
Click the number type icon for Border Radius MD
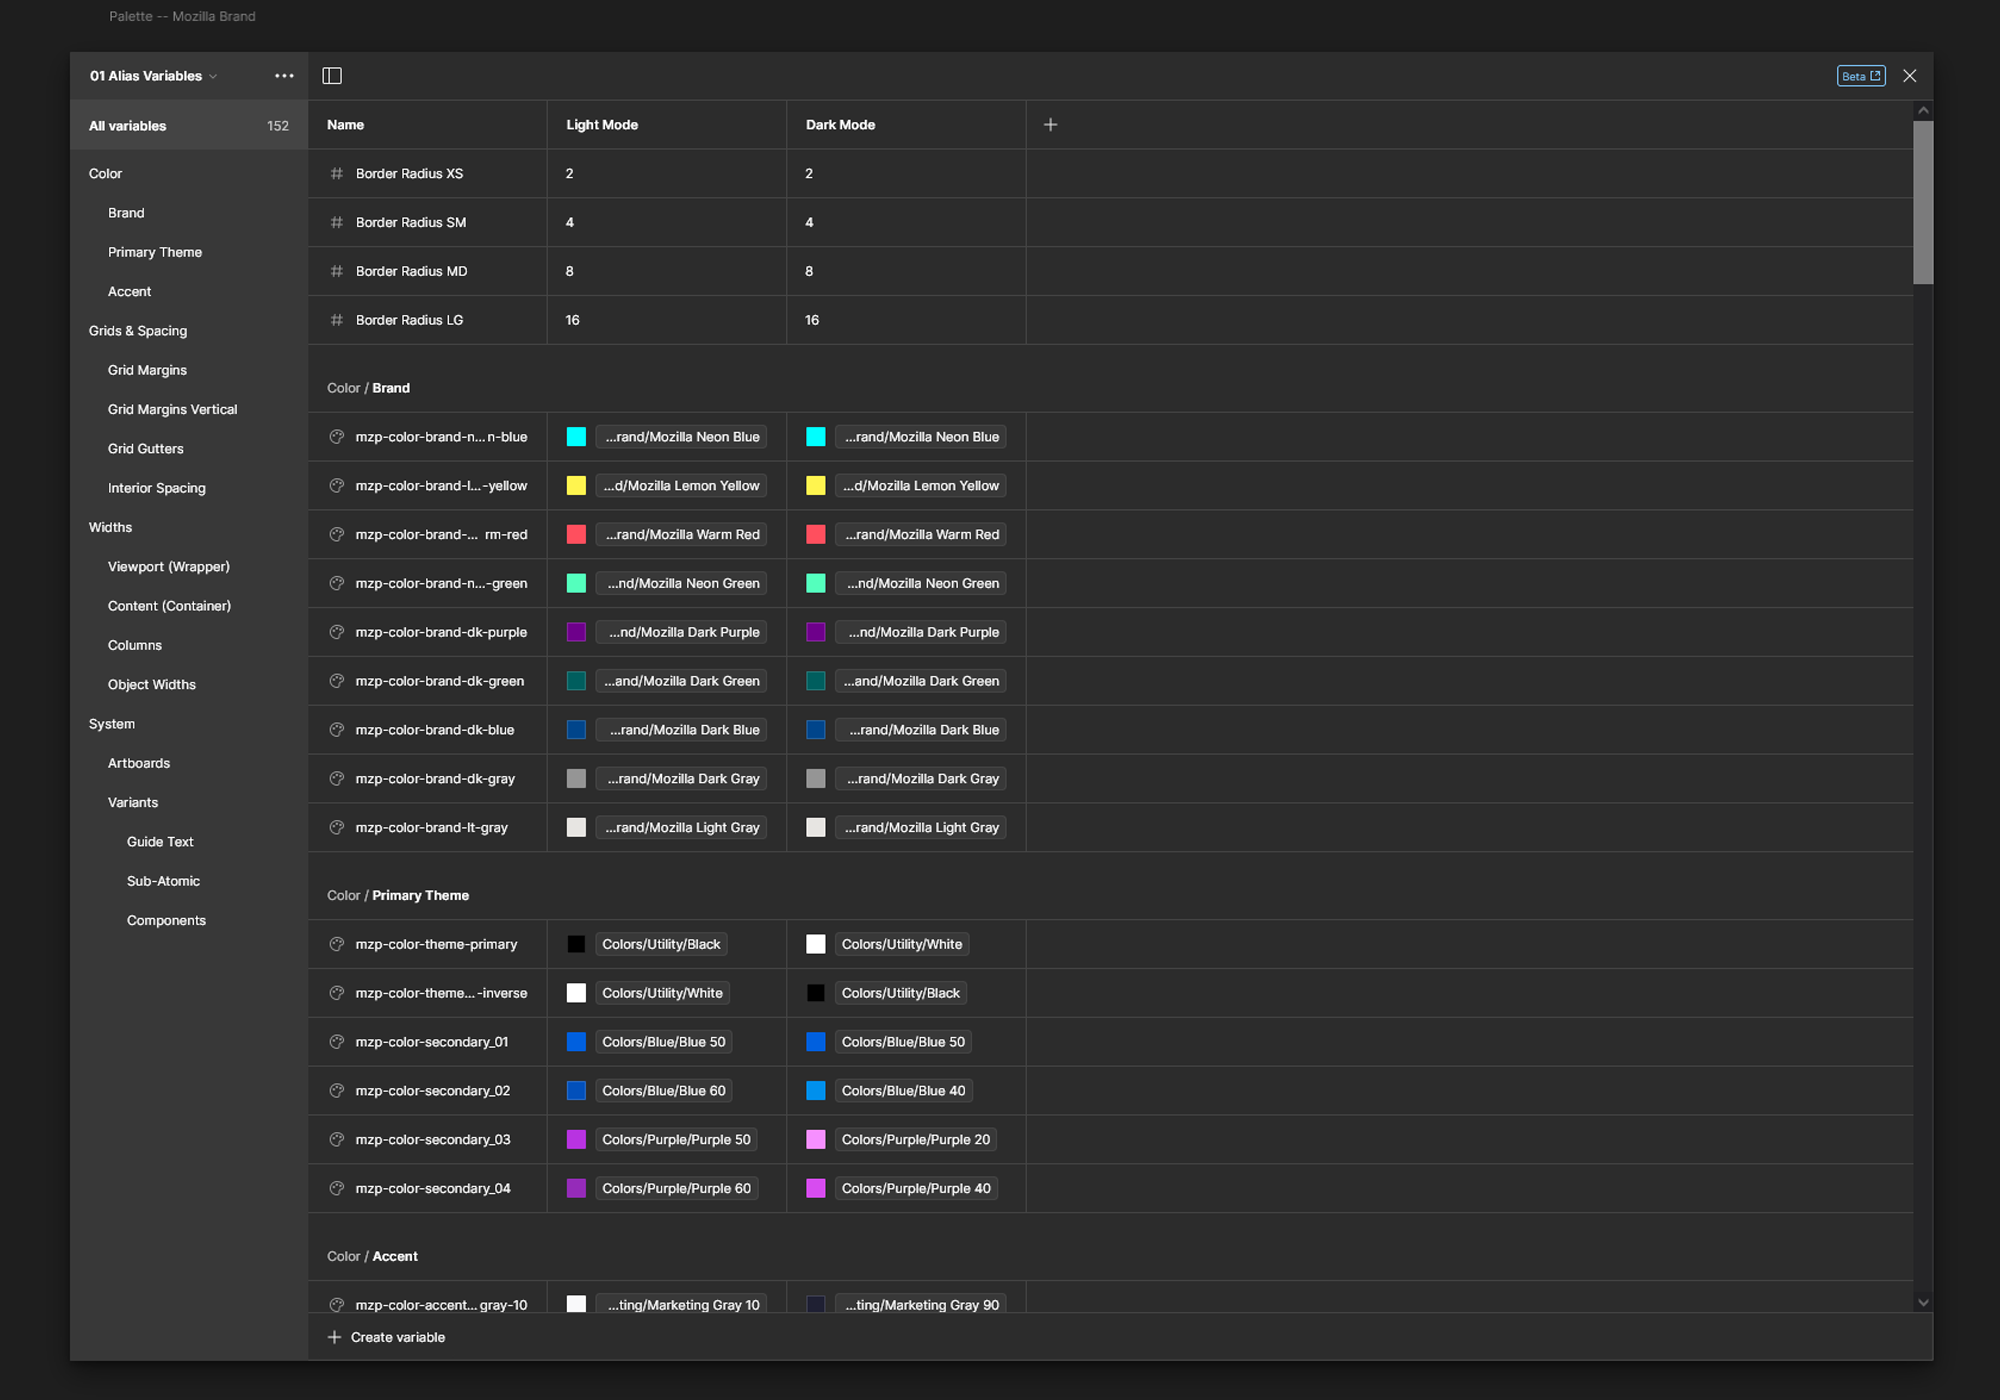point(337,272)
